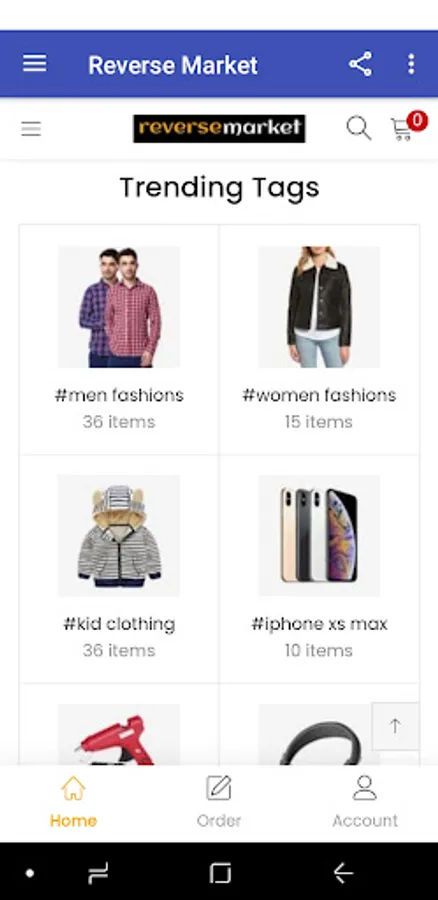Open the #iphone xs max tag link

(319, 624)
